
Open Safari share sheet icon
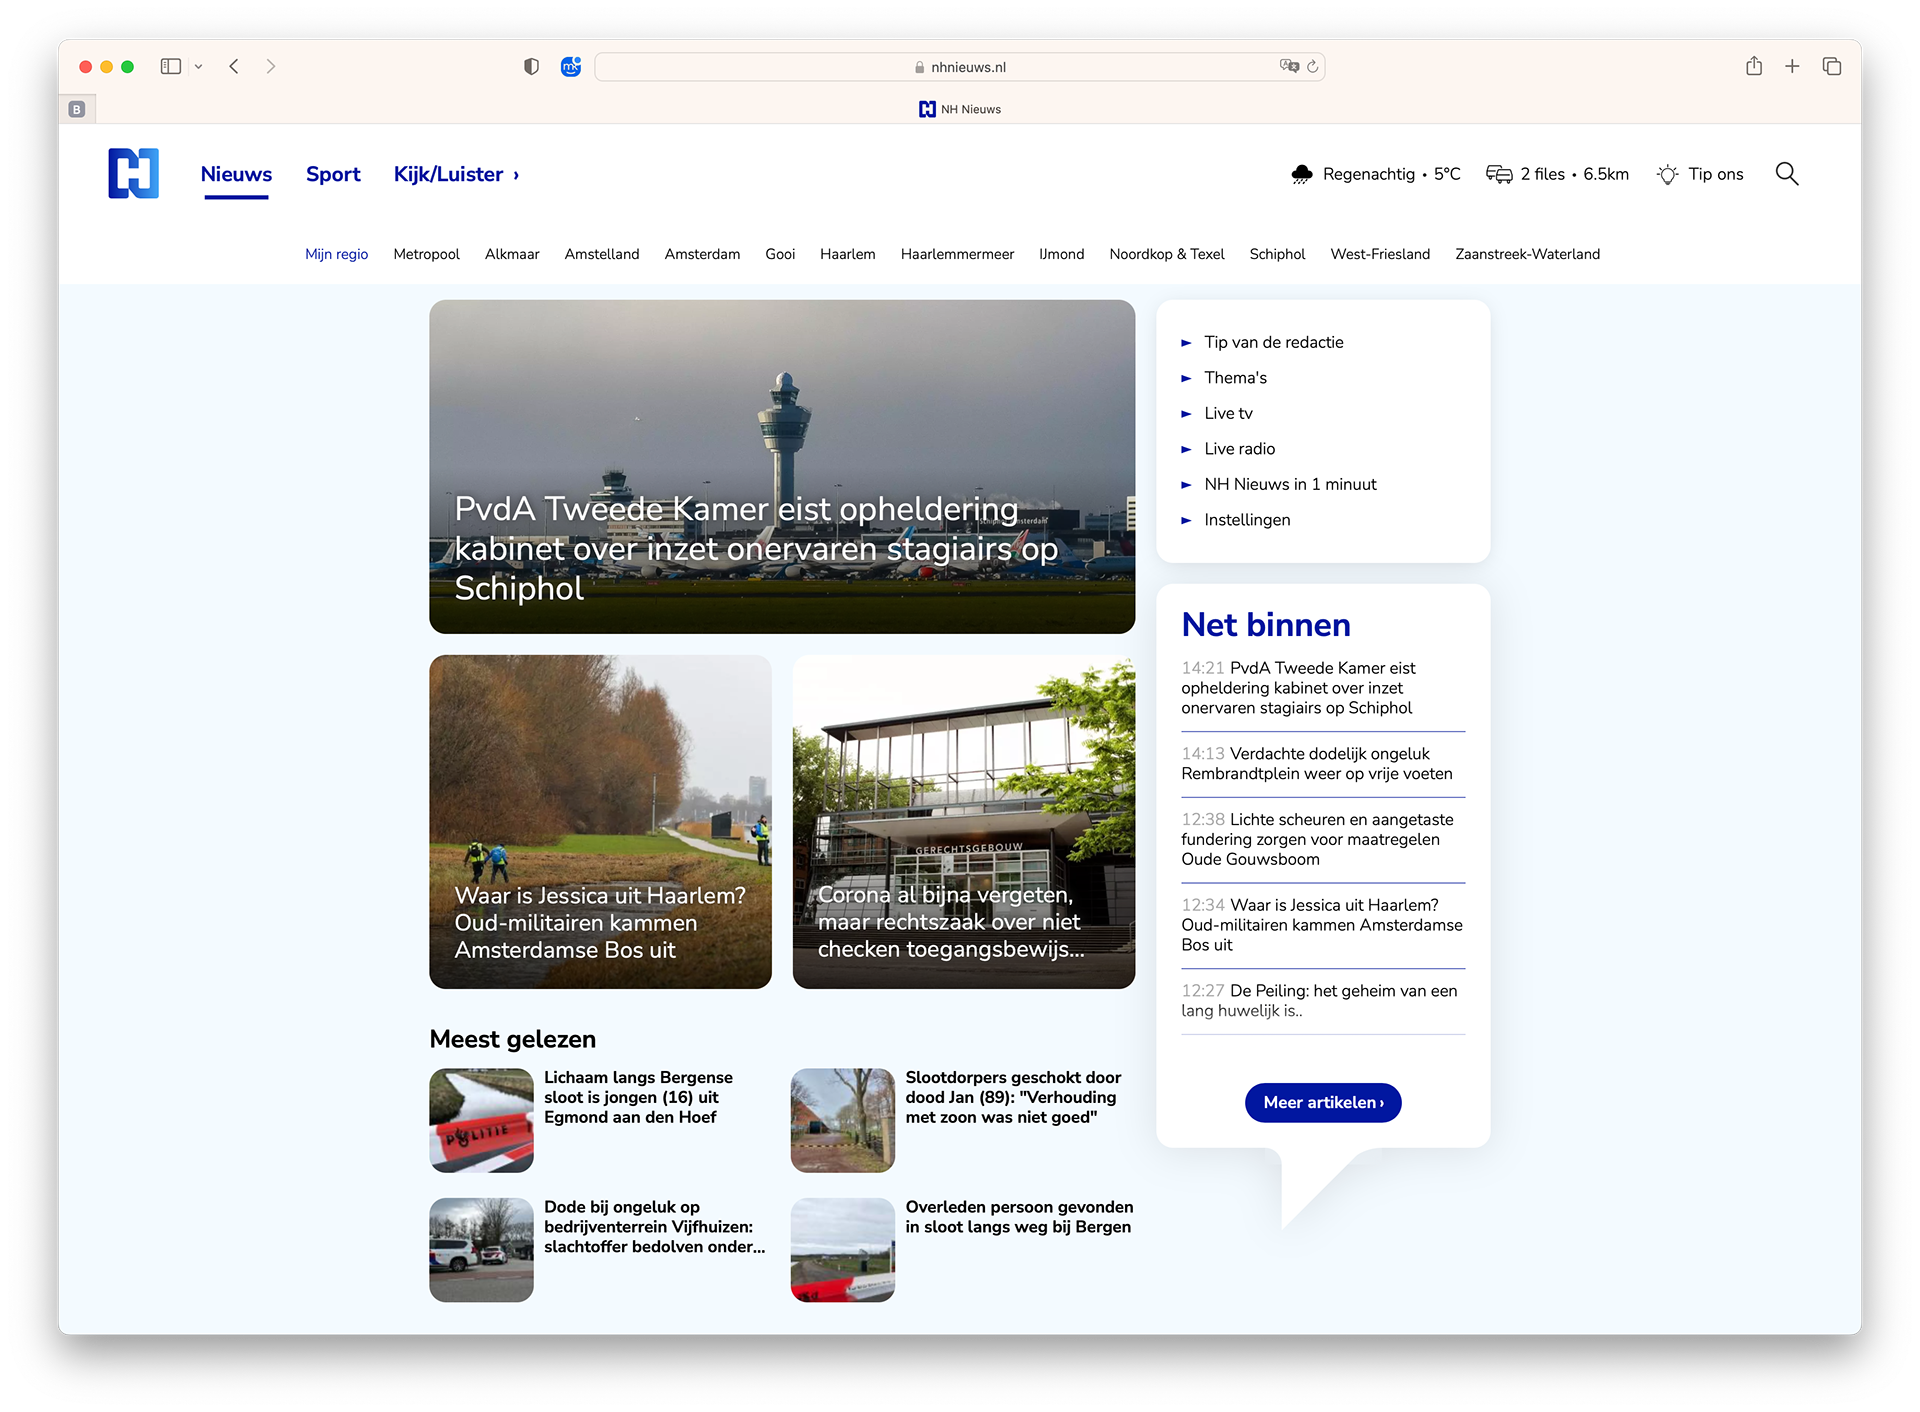1753,66
